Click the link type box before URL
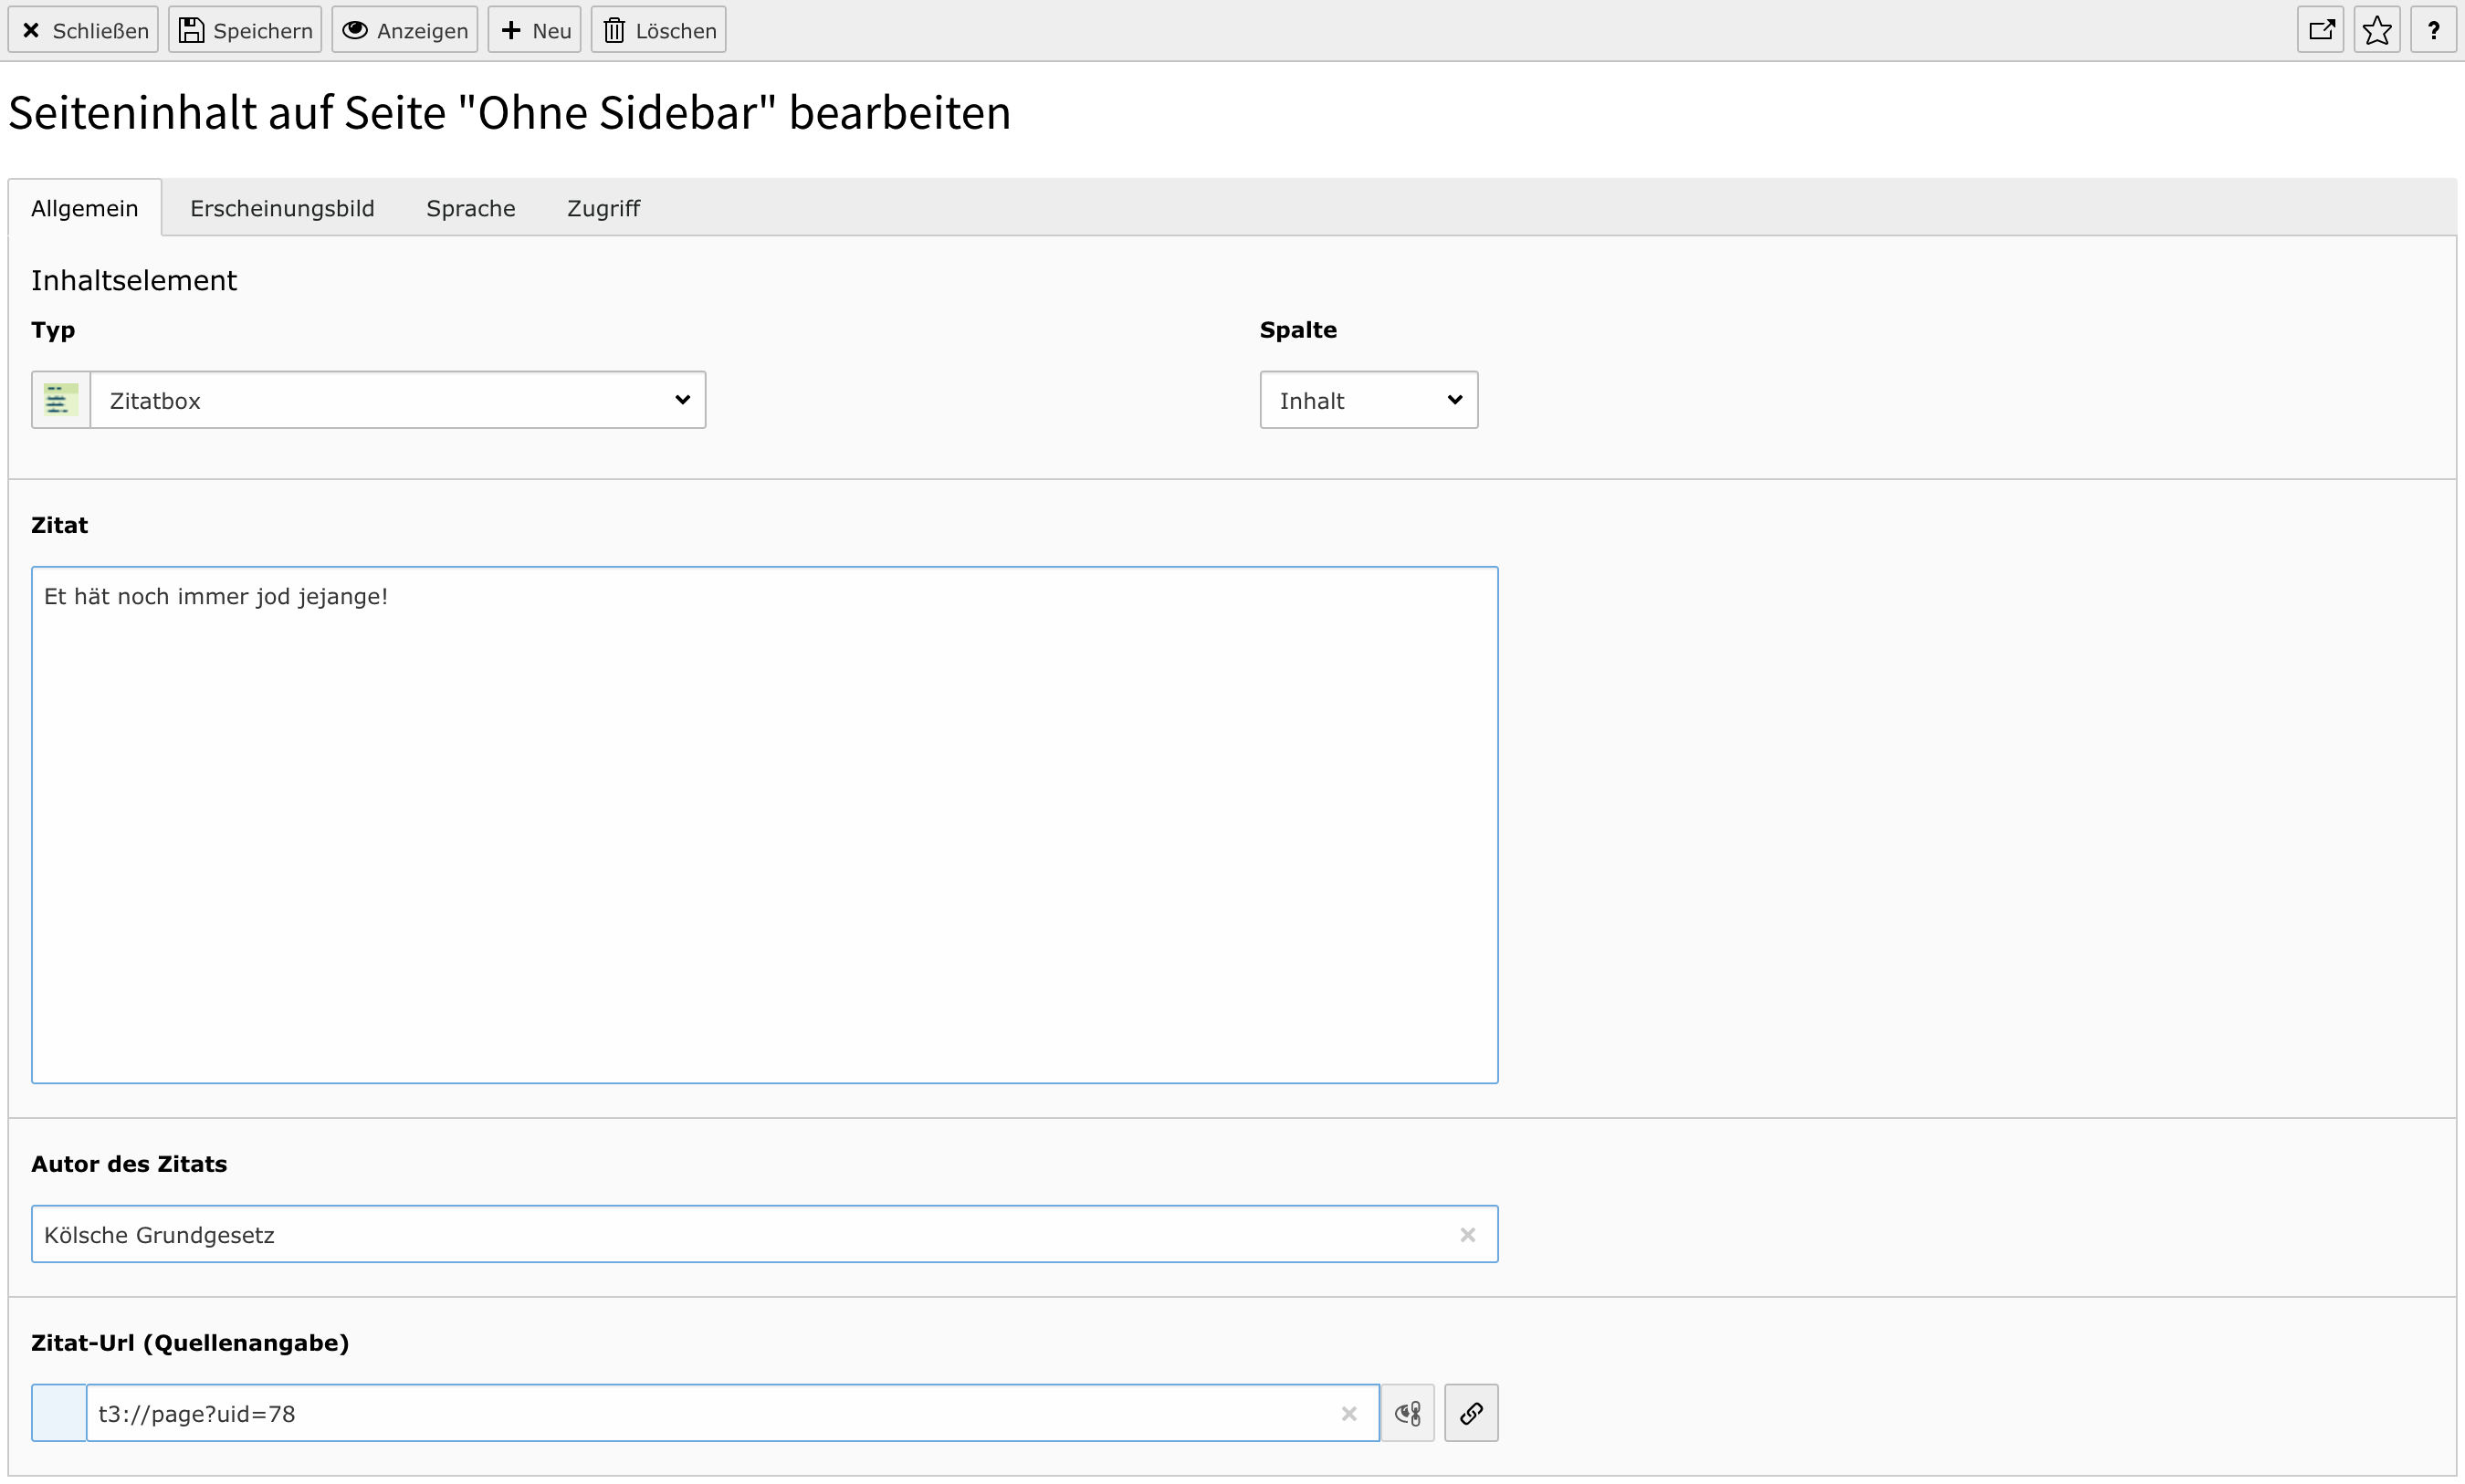 click(x=59, y=1413)
